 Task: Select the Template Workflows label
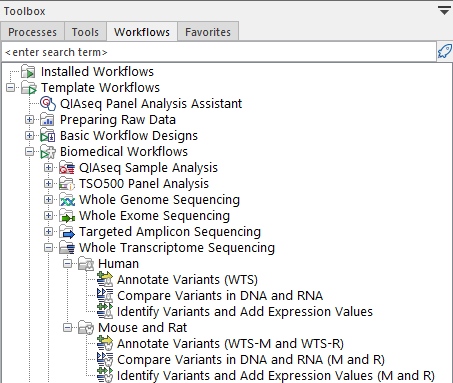(100, 88)
